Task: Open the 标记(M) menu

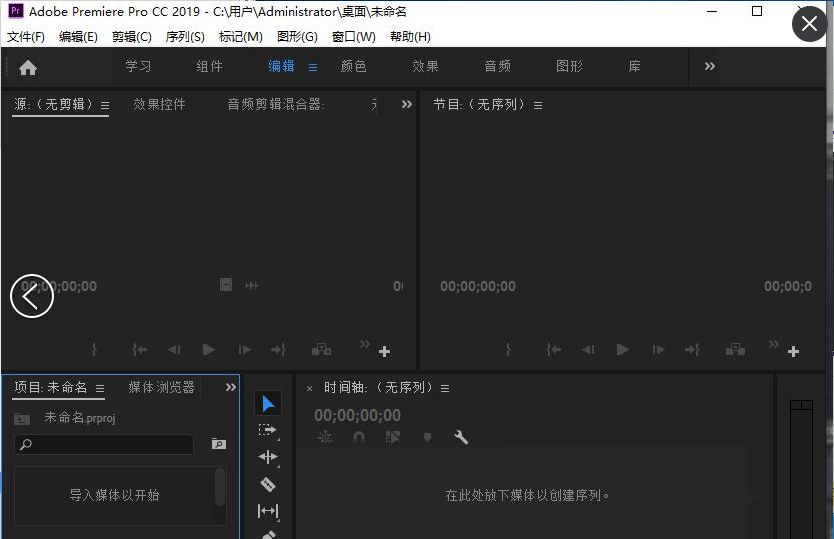Action: tap(240, 37)
